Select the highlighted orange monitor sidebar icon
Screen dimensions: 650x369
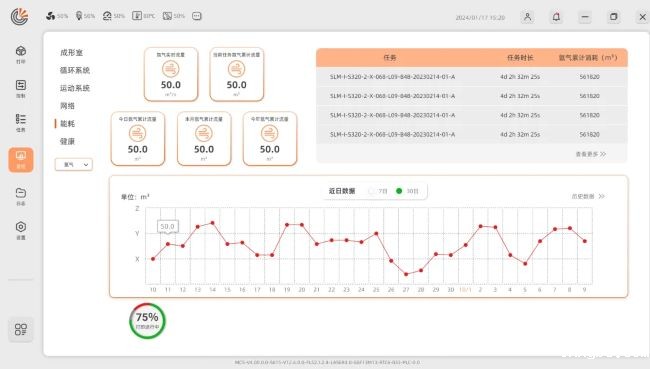click(x=21, y=160)
